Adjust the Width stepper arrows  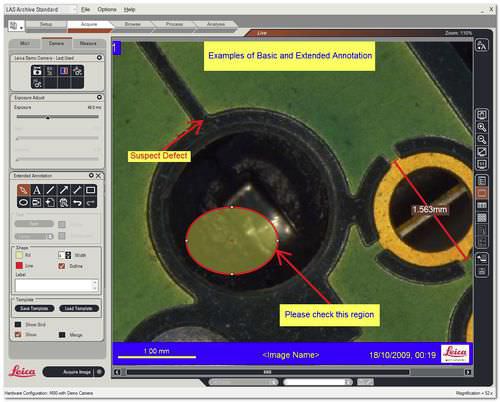(68, 255)
